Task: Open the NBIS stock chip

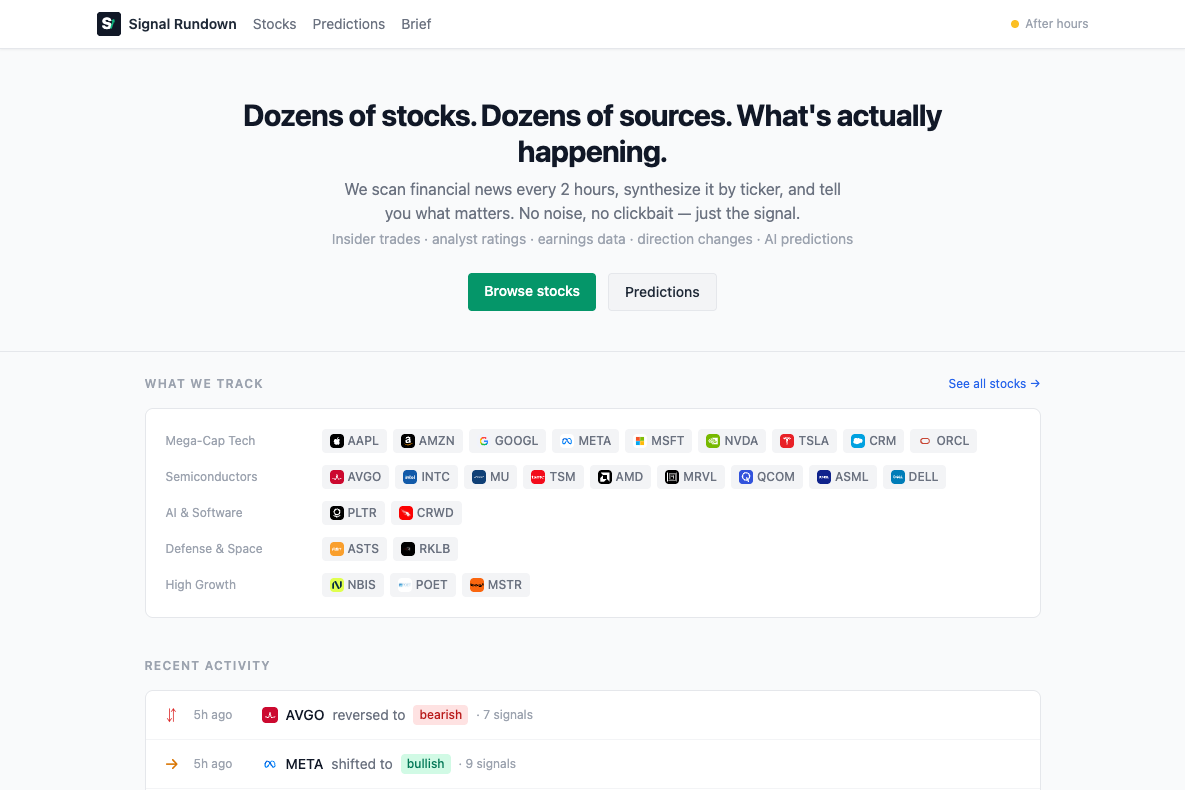Action: tap(353, 585)
